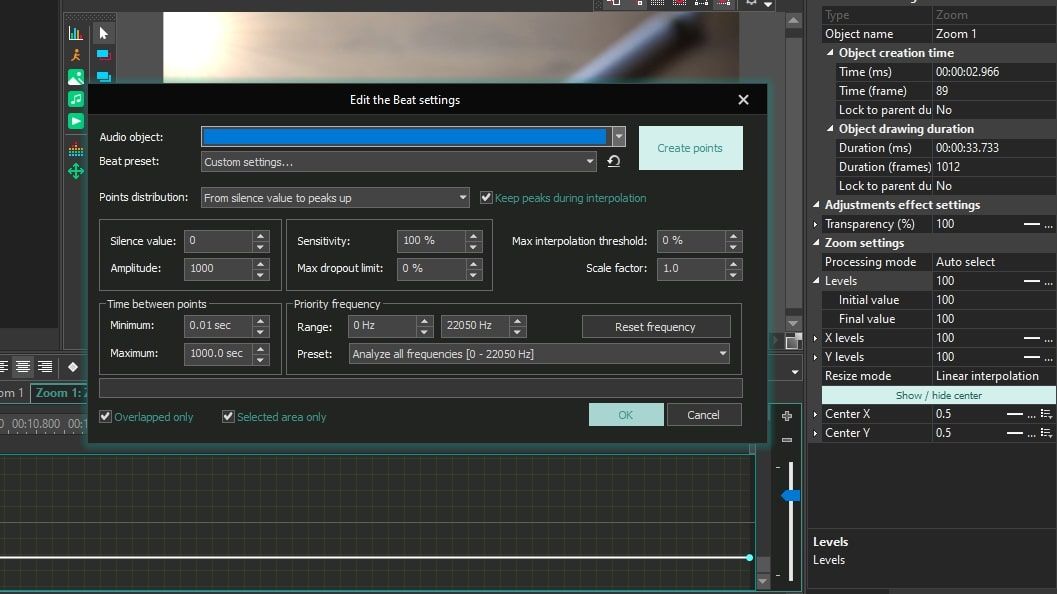Screen dimensions: 1057x594
Task: Open the Beat preset Custom settings dropdown
Action: [x=588, y=161]
